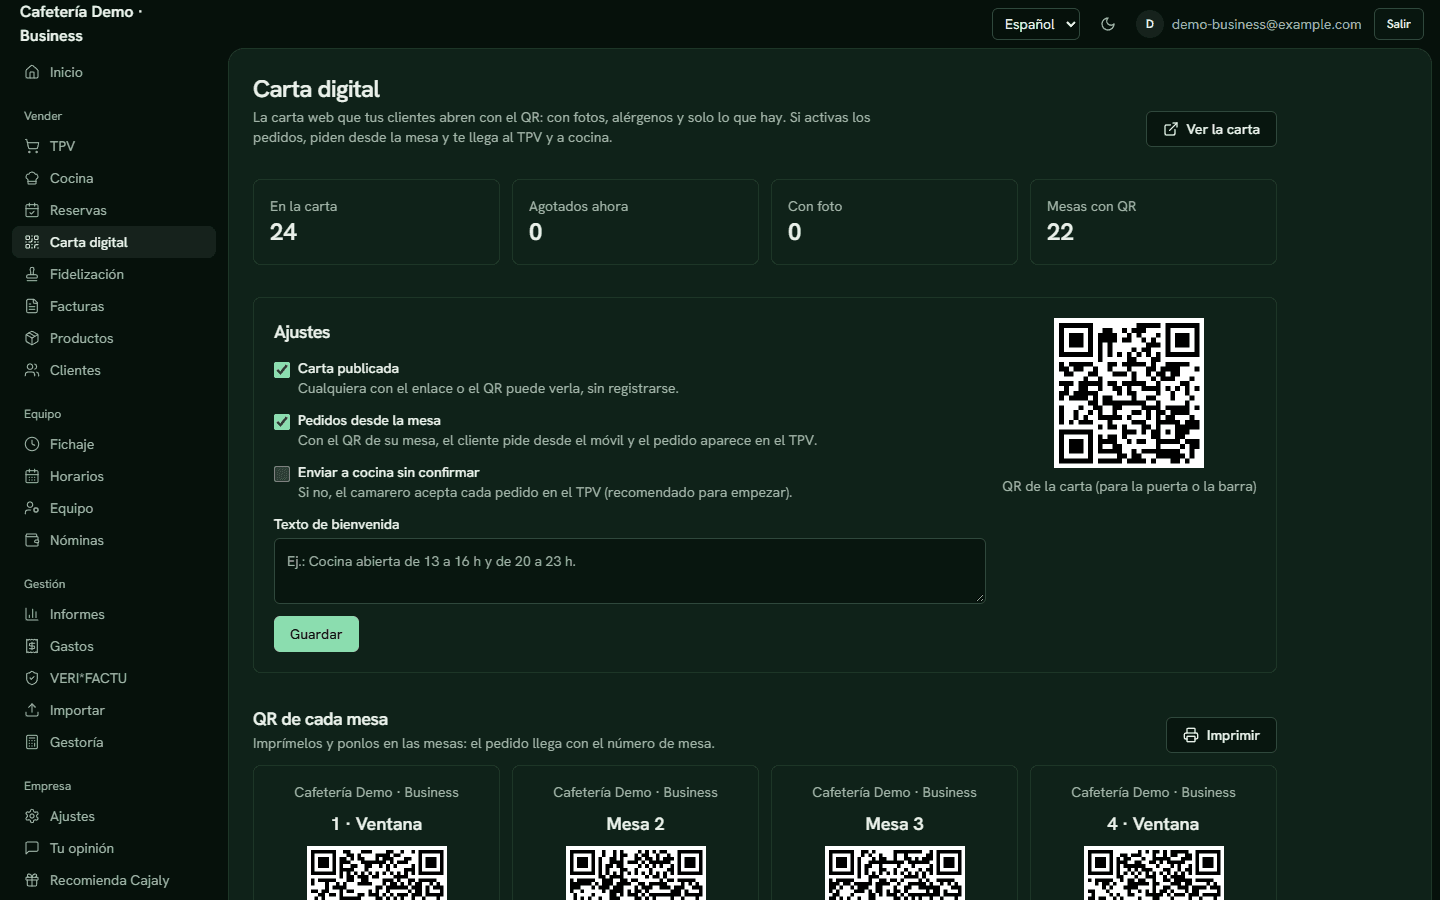Click the document icon beside Facturas

pos(32,306)
